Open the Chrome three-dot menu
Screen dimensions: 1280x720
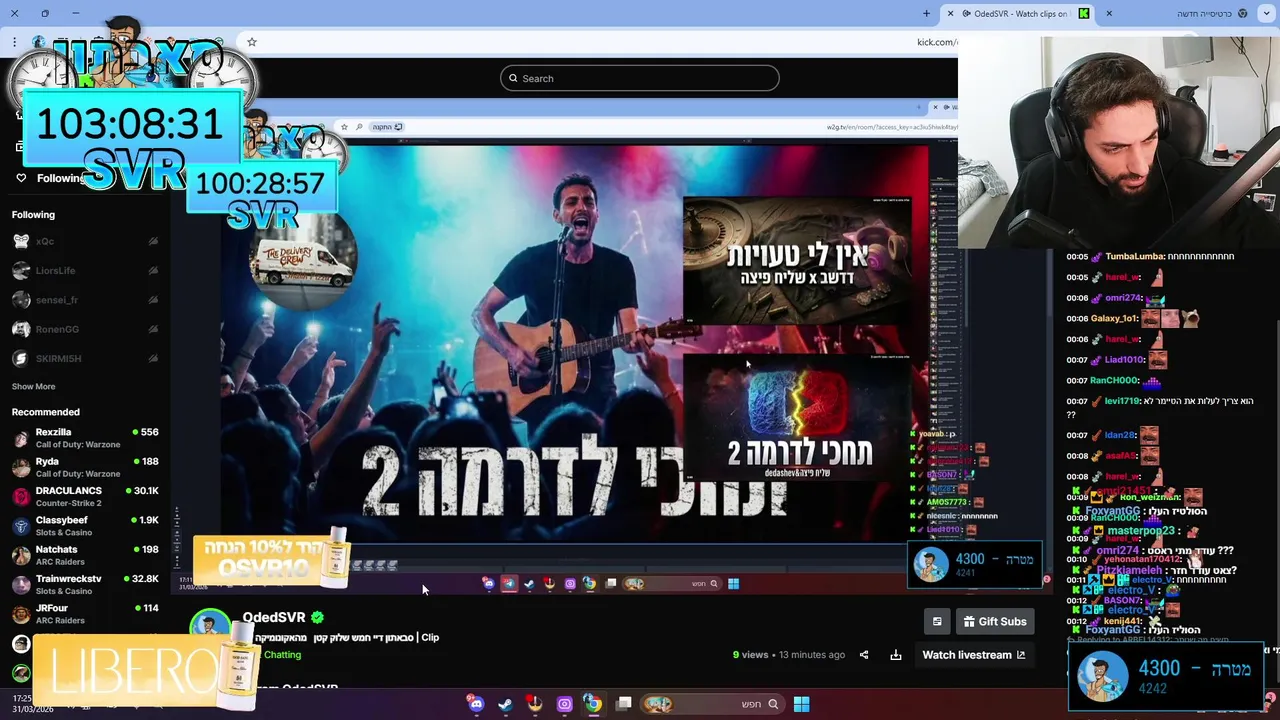14,42
